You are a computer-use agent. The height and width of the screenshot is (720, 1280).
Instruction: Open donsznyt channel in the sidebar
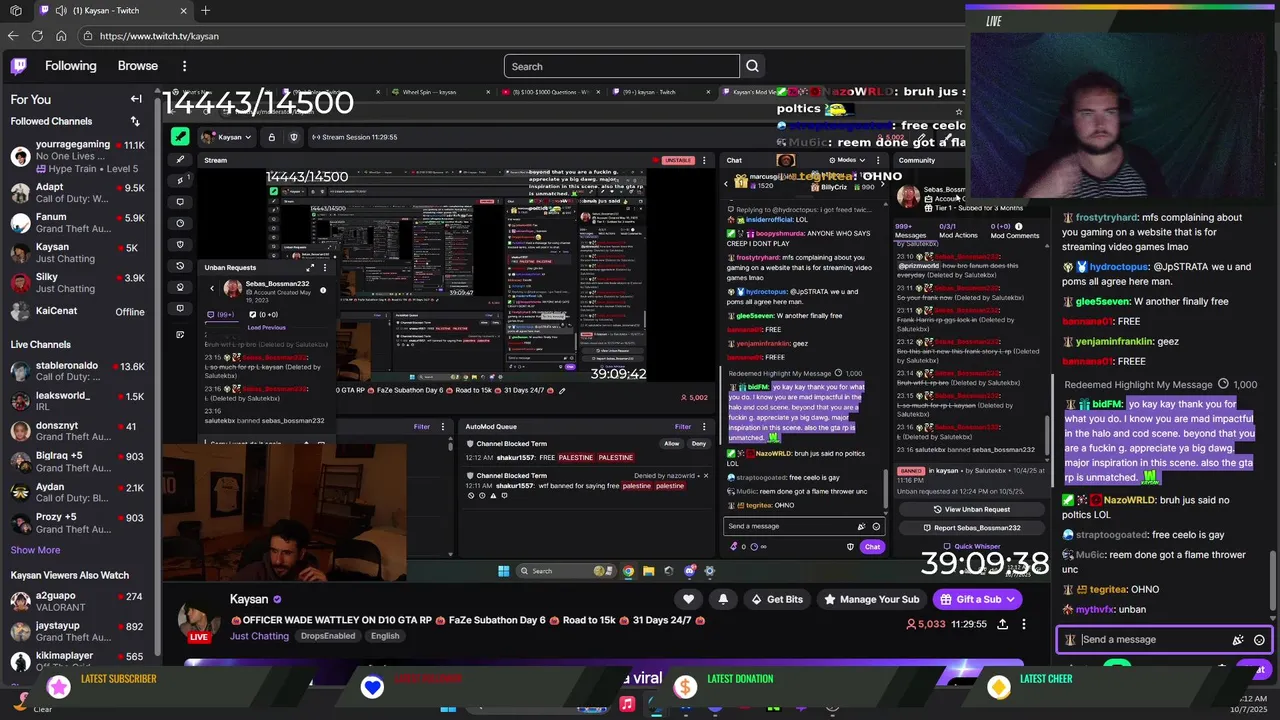pos(78,431)
